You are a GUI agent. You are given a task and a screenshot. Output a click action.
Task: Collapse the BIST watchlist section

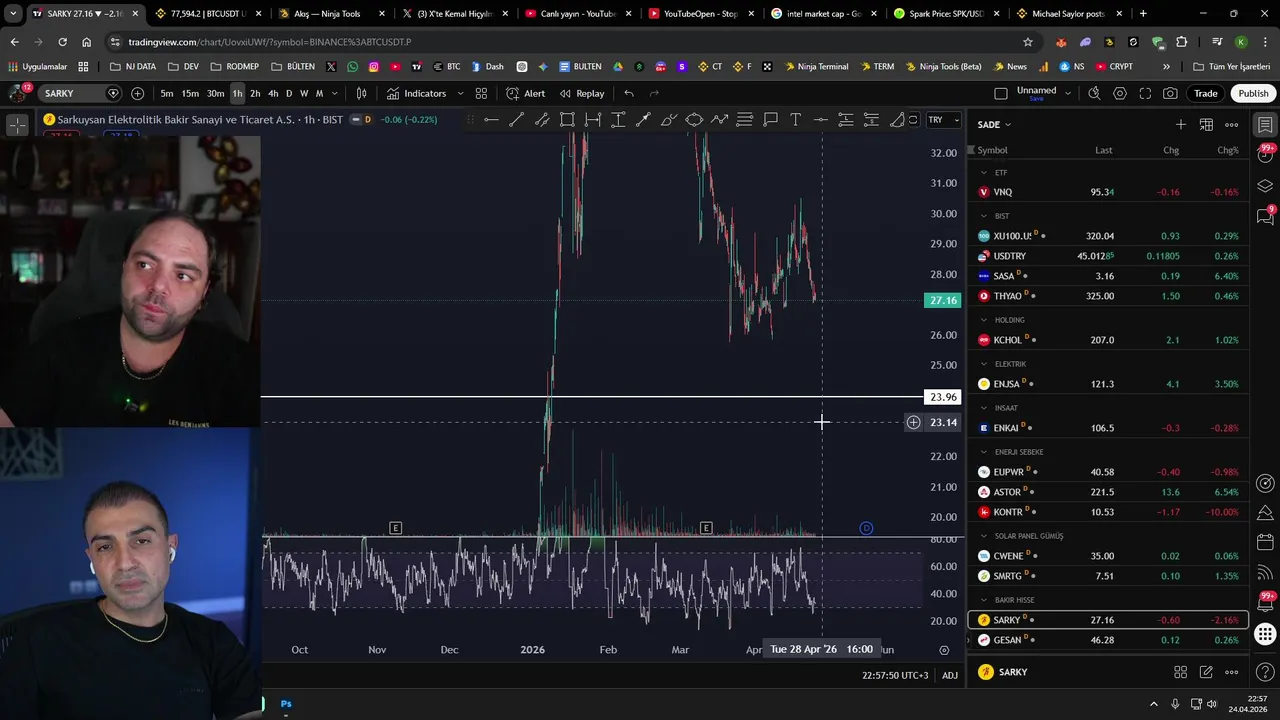pyautogui.click(x=984, y=216)
